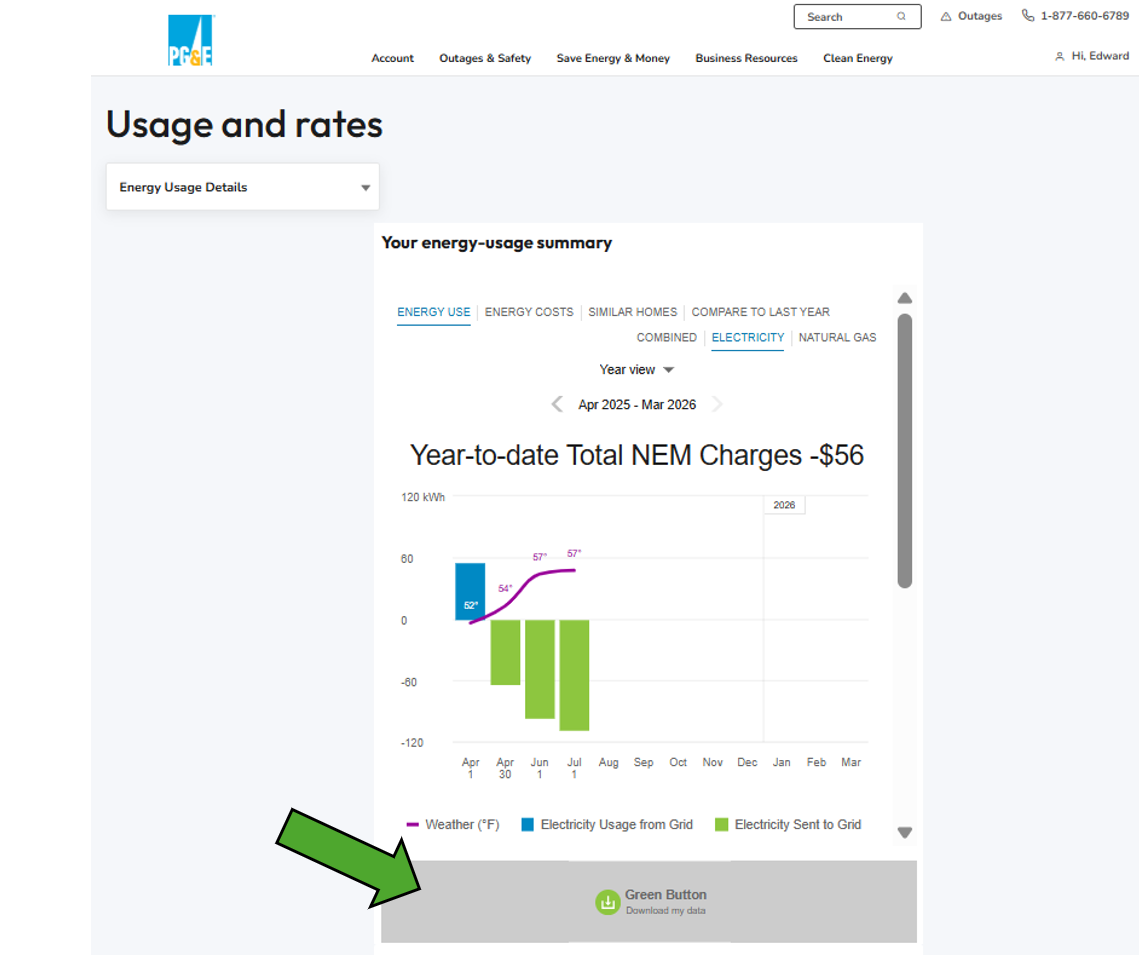Click the Dec axis label
1139x955 pixels.
coord(747,763)
